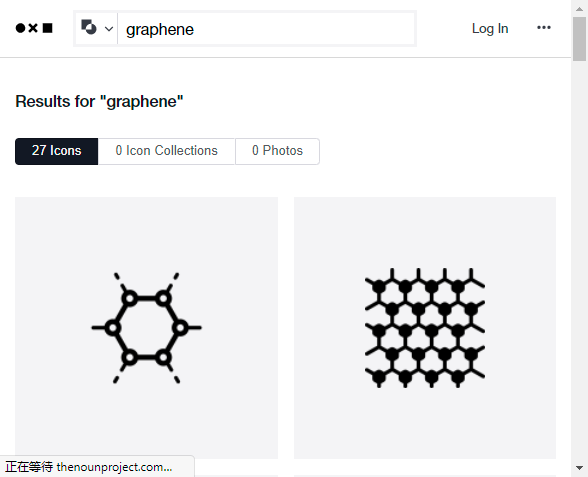Click the square shape in the logo
Screen dimensions: 588x477
(48, 28)
